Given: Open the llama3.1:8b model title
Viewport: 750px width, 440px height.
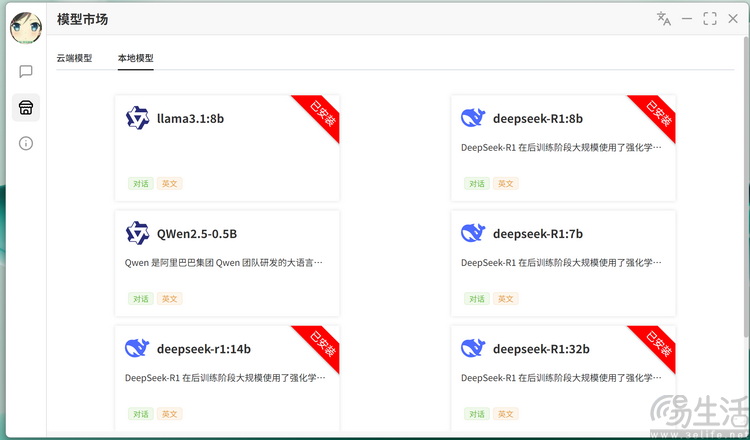Looking at the screenshot, I should click(x=190, y=119).
